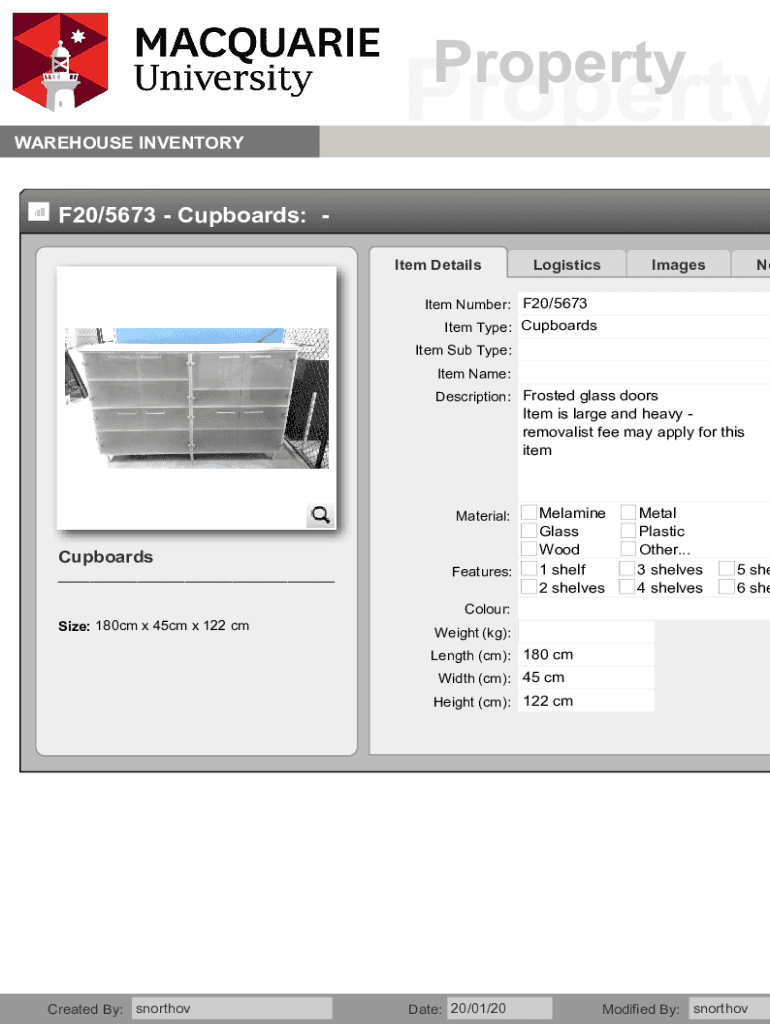Screen dimensions: 770x1024
Task: Click the chart icon beside F20/5673 title
Action: coord(39,212)
